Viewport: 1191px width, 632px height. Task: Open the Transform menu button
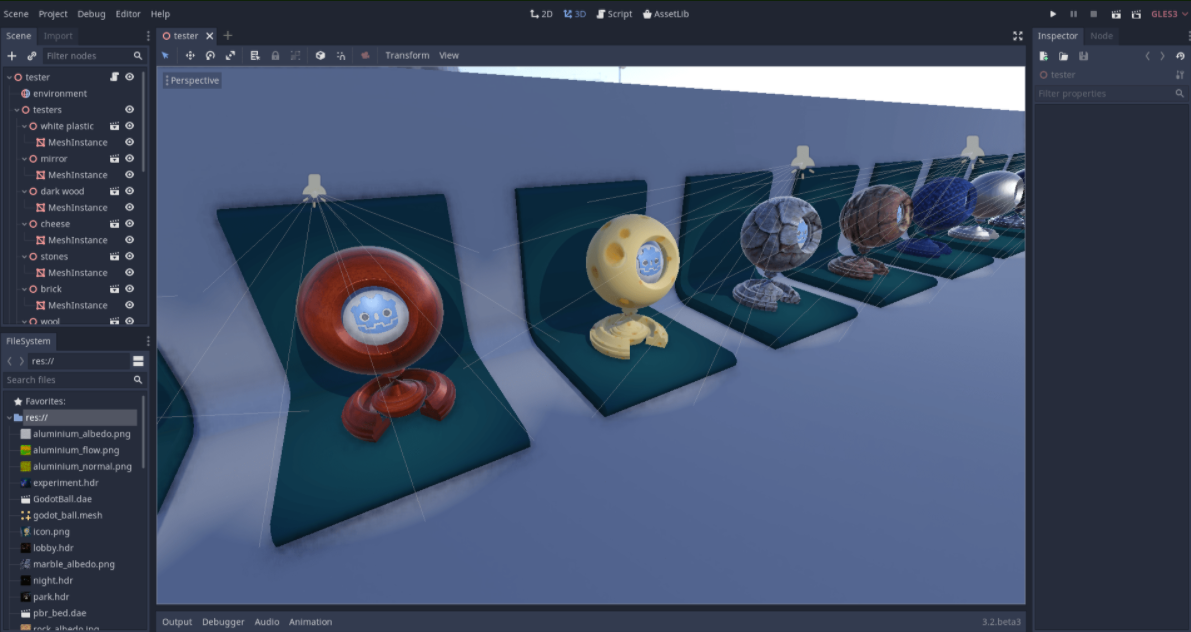pos(407,55)
